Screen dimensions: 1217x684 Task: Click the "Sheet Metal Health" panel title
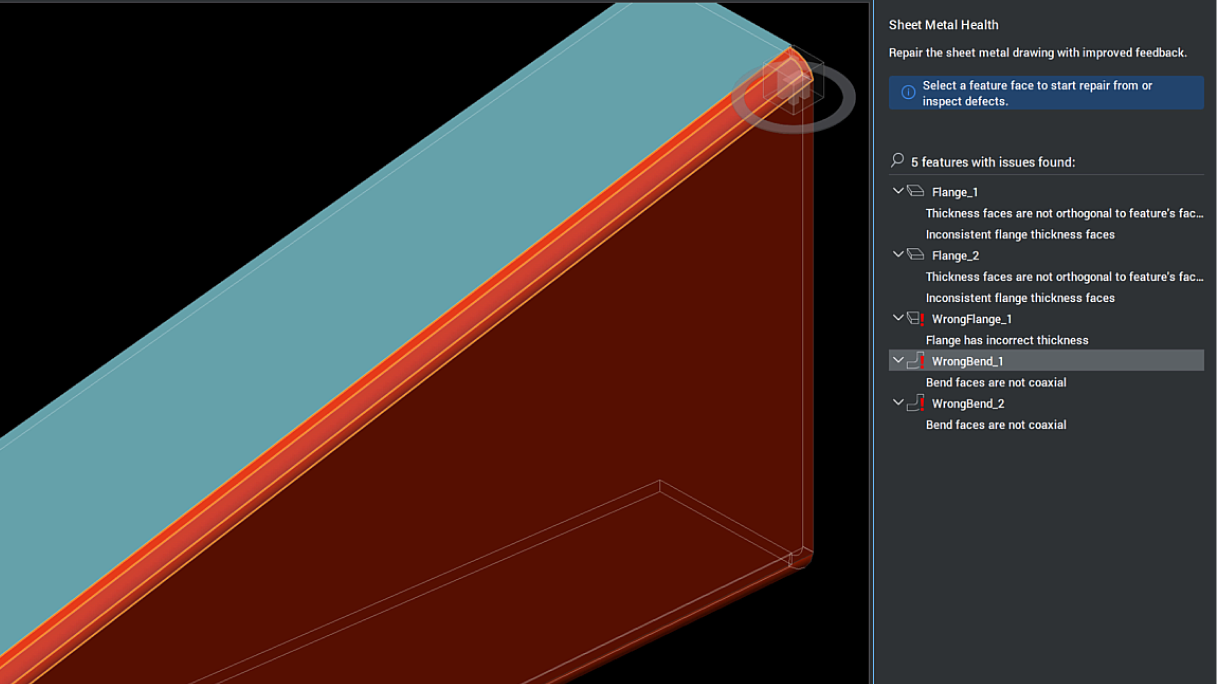[944, 25]
